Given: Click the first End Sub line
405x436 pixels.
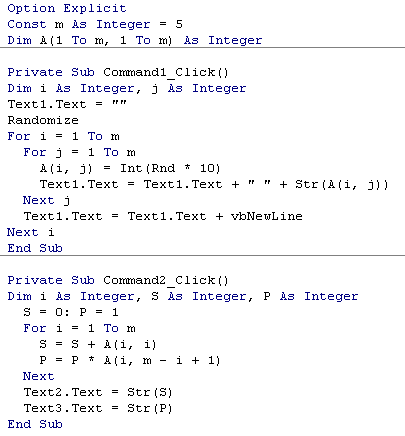Looking at the screenshot, I should pyautogui.click(x=35, y=248).
